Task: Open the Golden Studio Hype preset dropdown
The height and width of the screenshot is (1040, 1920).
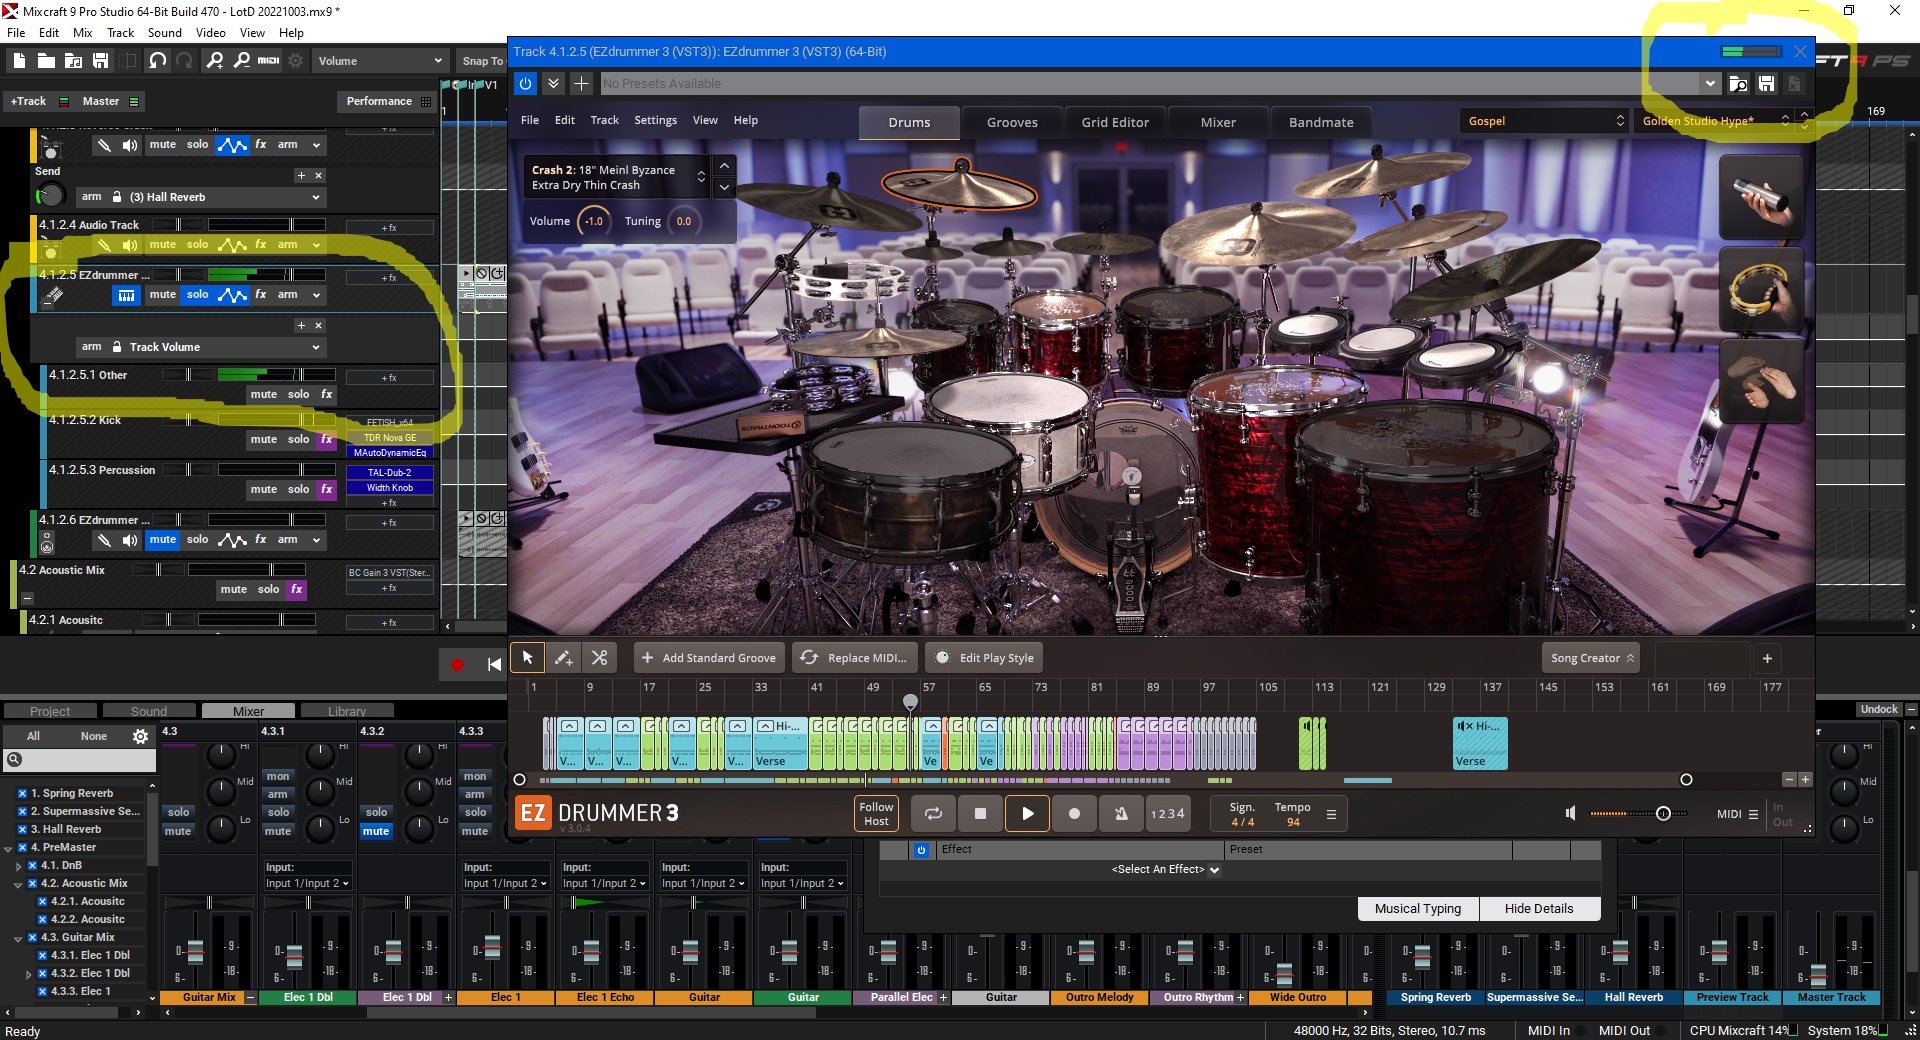Action: 1715,121
